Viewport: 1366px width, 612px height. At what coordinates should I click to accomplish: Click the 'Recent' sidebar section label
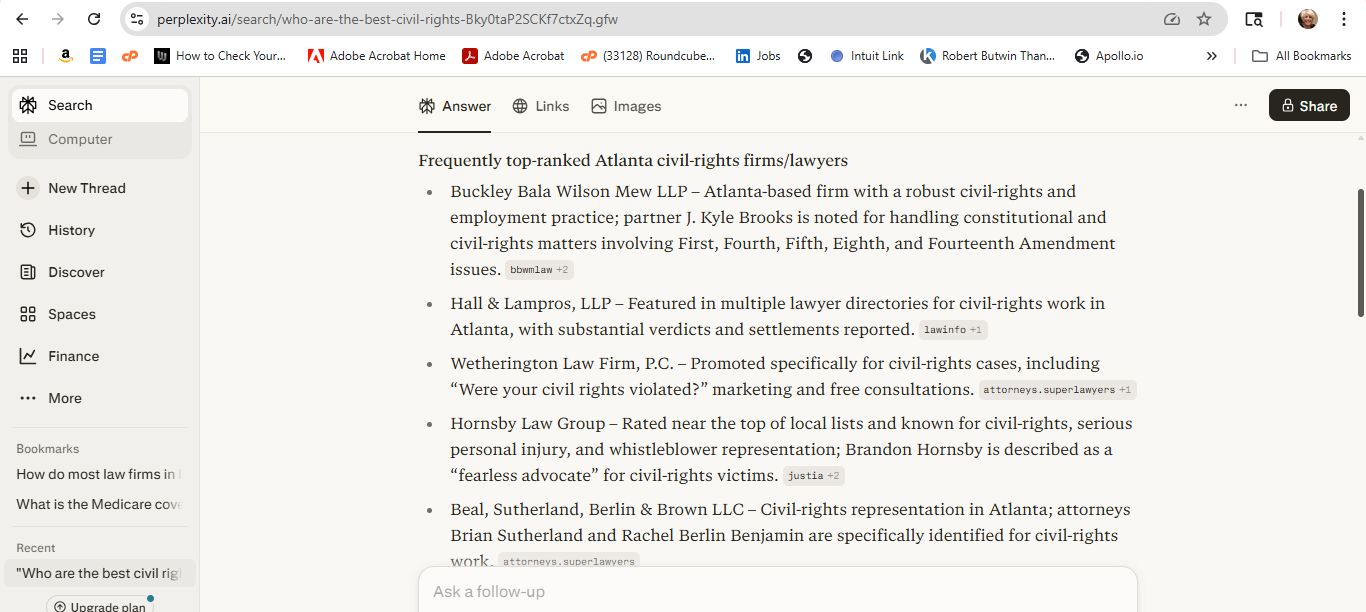36,548
